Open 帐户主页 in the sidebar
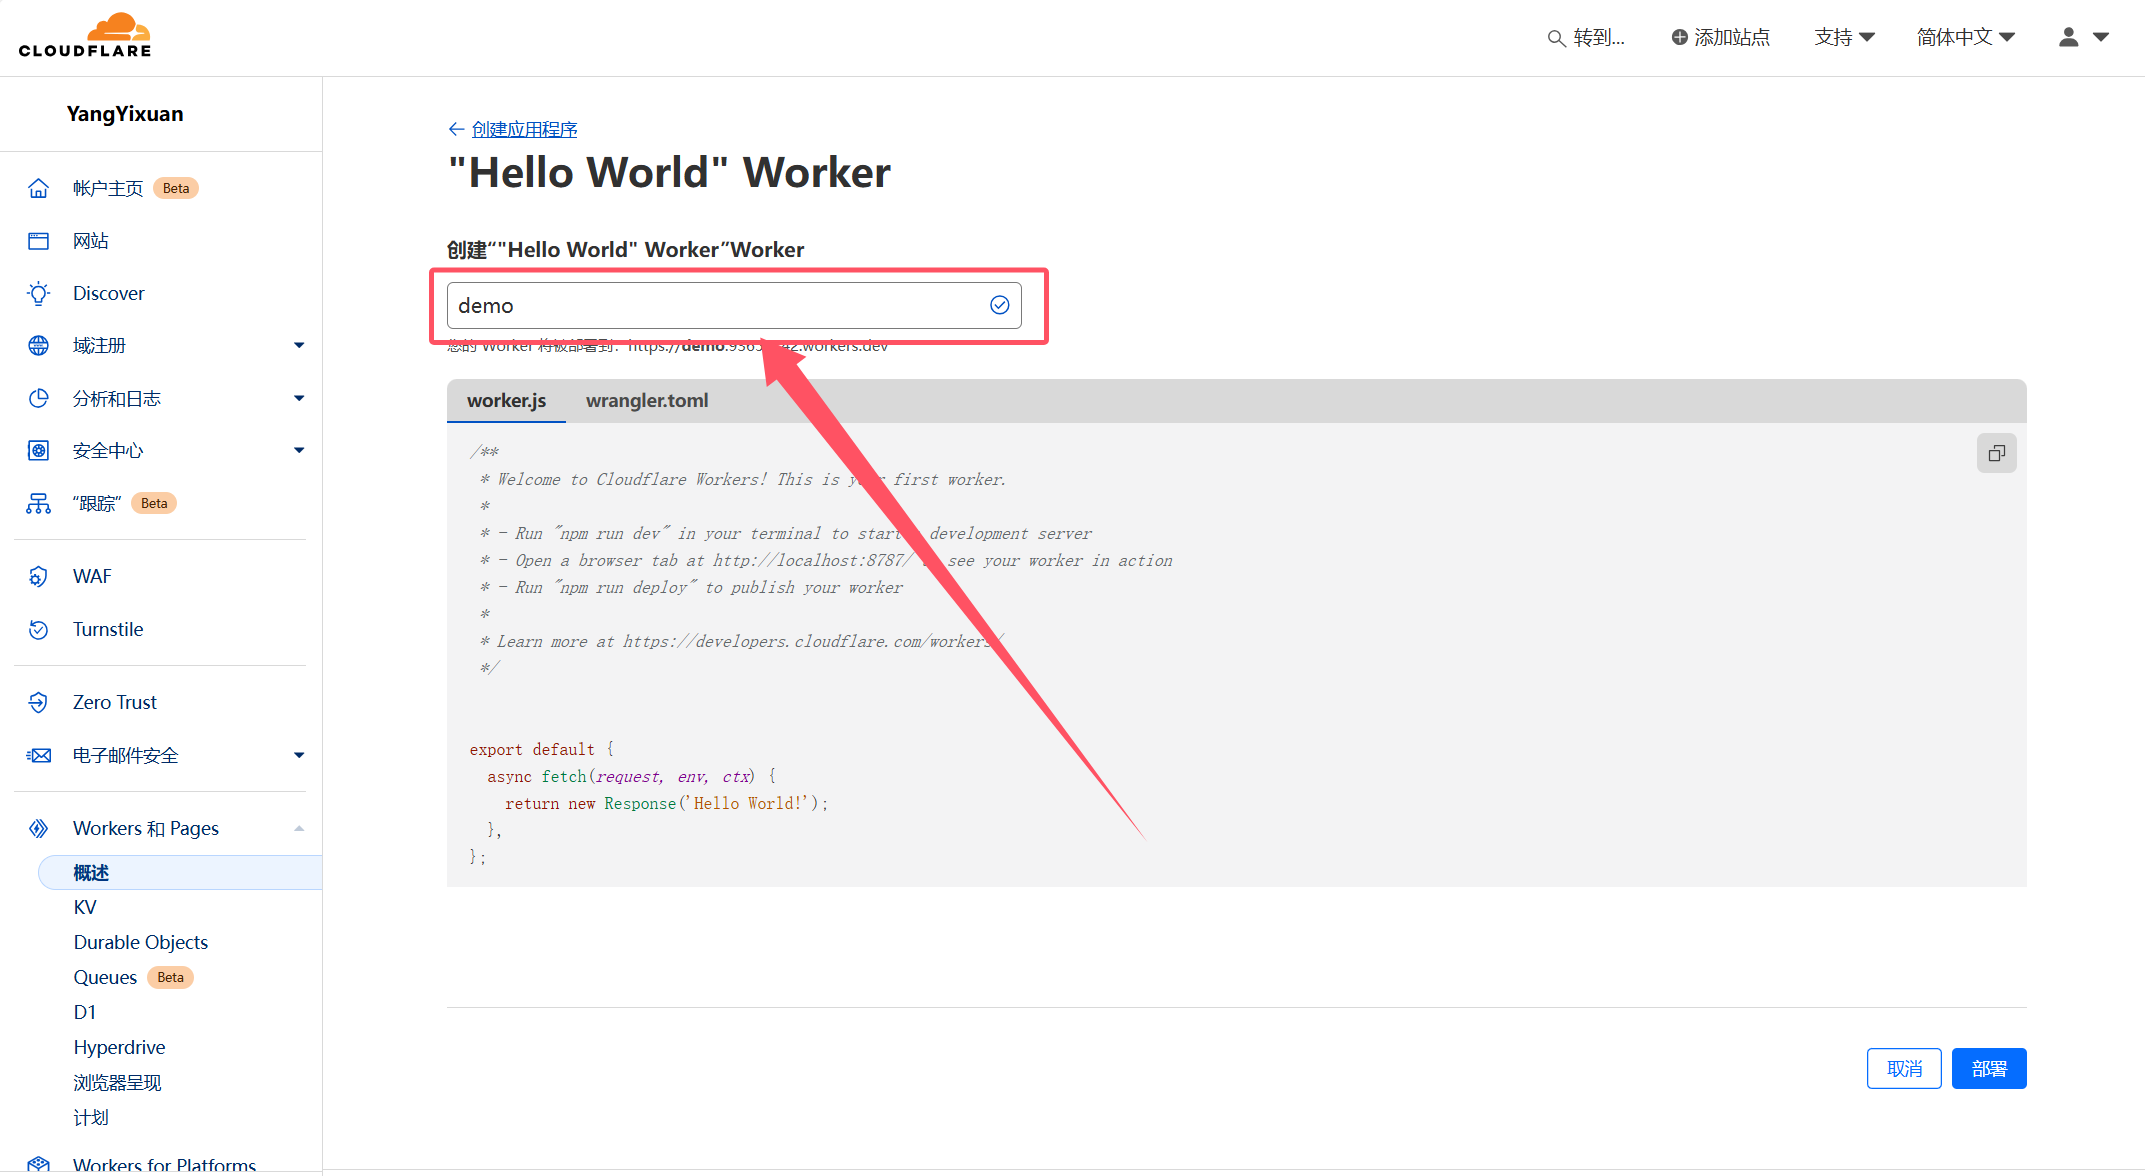Image resolution: width=2145 pixels, height=1176 pixels. point(108,188)
